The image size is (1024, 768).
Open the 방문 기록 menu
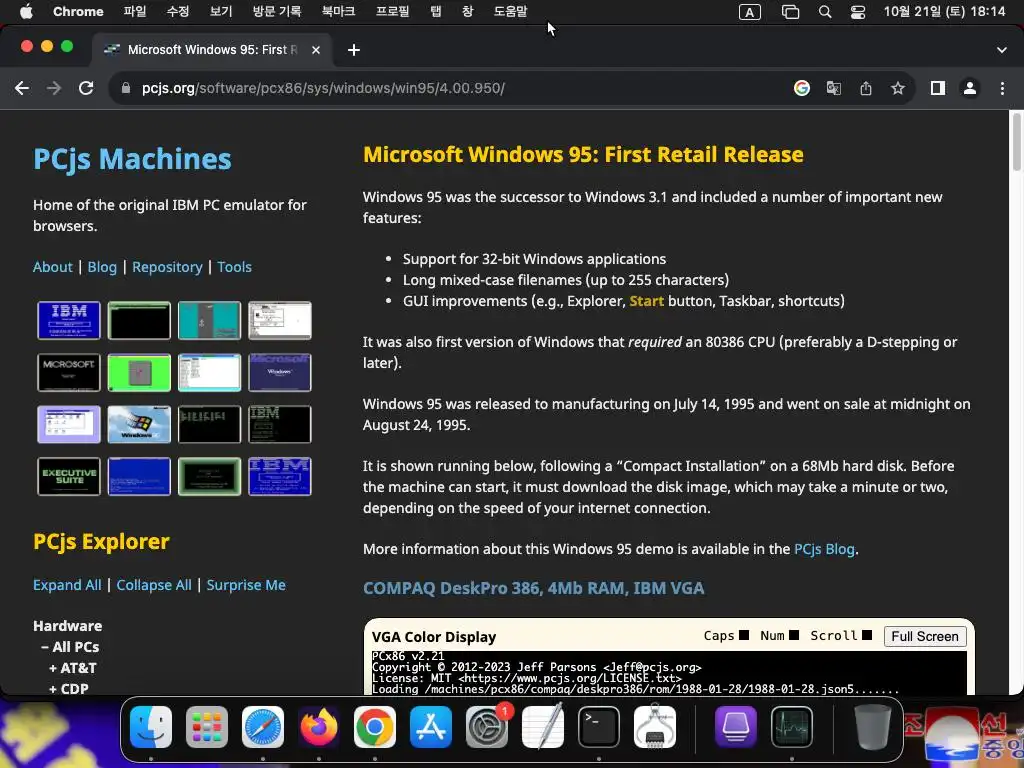coord(277,11)
